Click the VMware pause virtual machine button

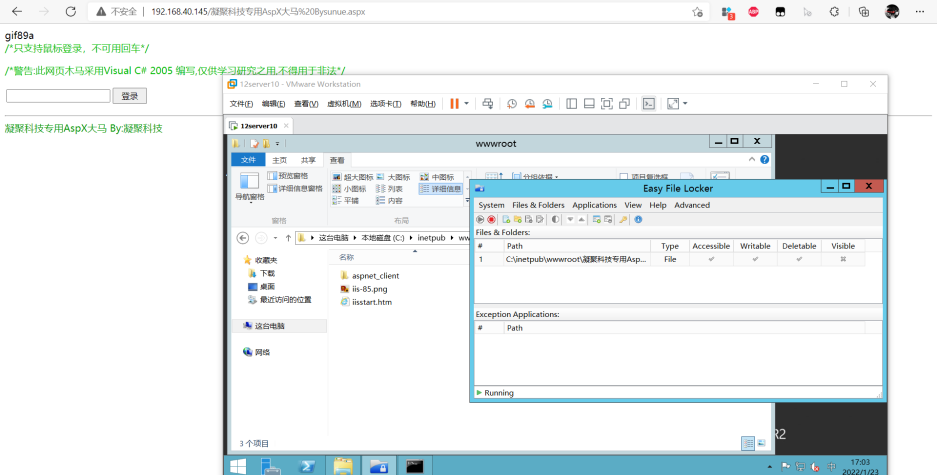(x=454, y=103)
